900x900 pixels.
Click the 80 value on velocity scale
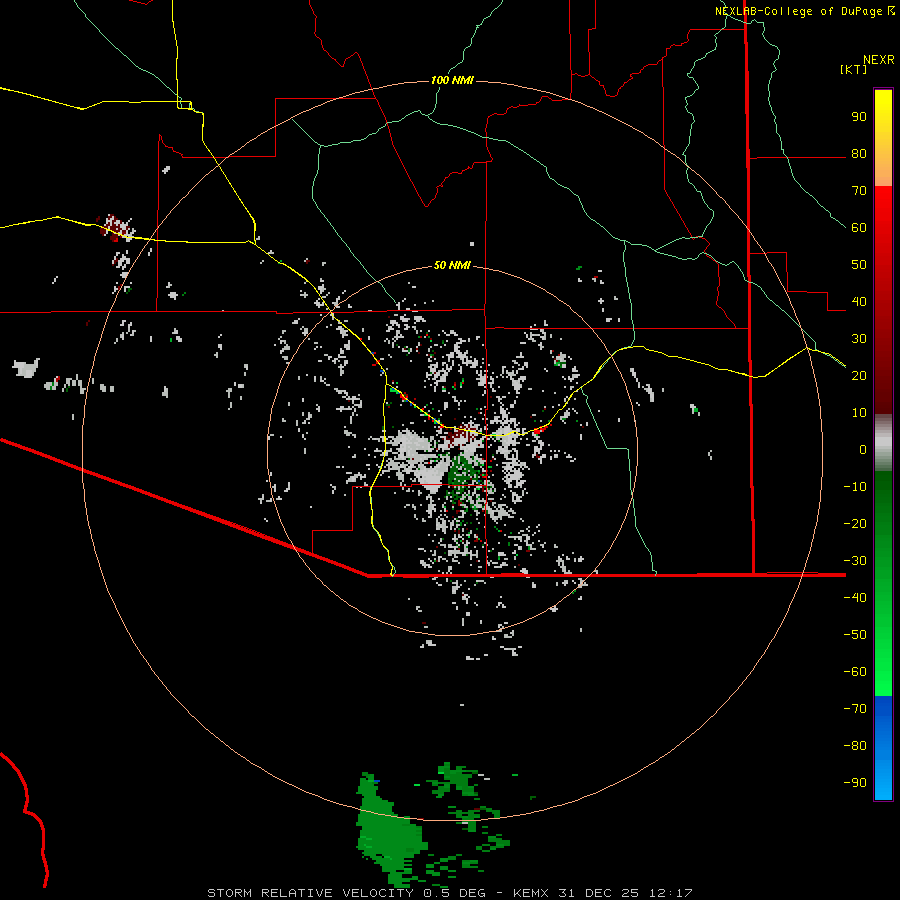point(859,154)
